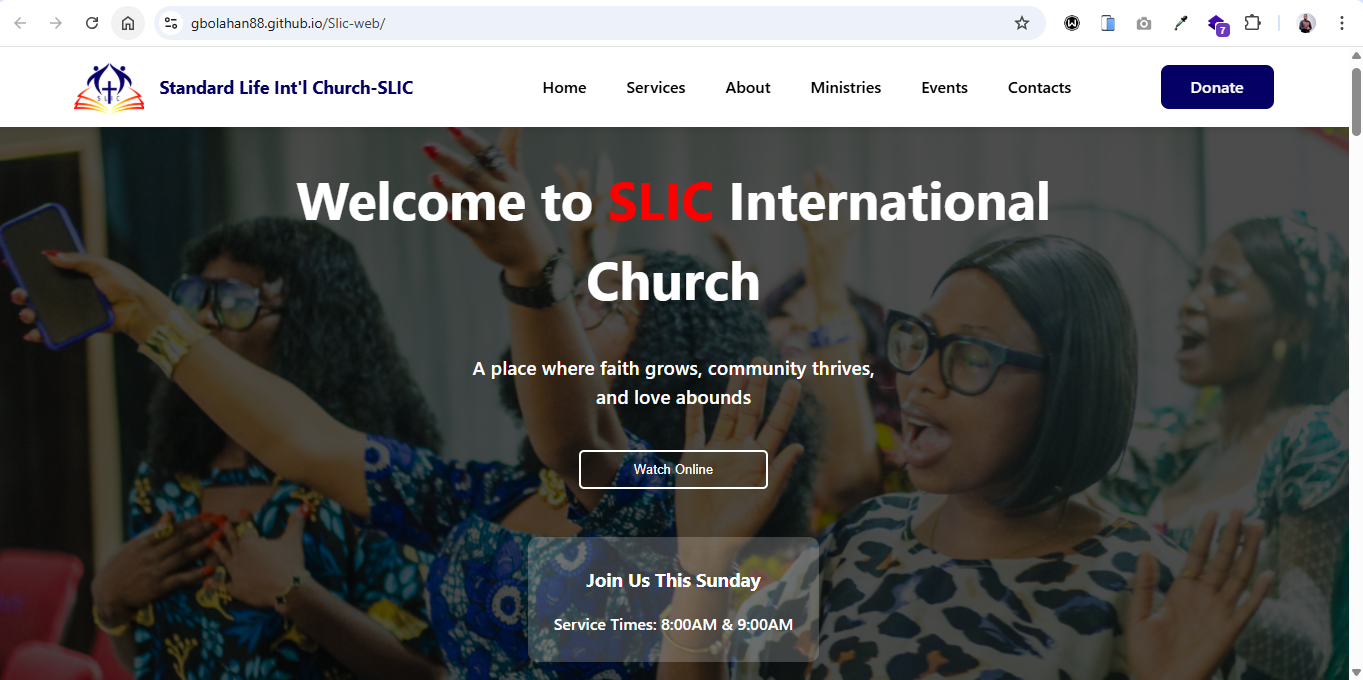This screenshot has width=1363, height=680.
Task: Open the Ministries nav item
Action: (x=846, y=88)
